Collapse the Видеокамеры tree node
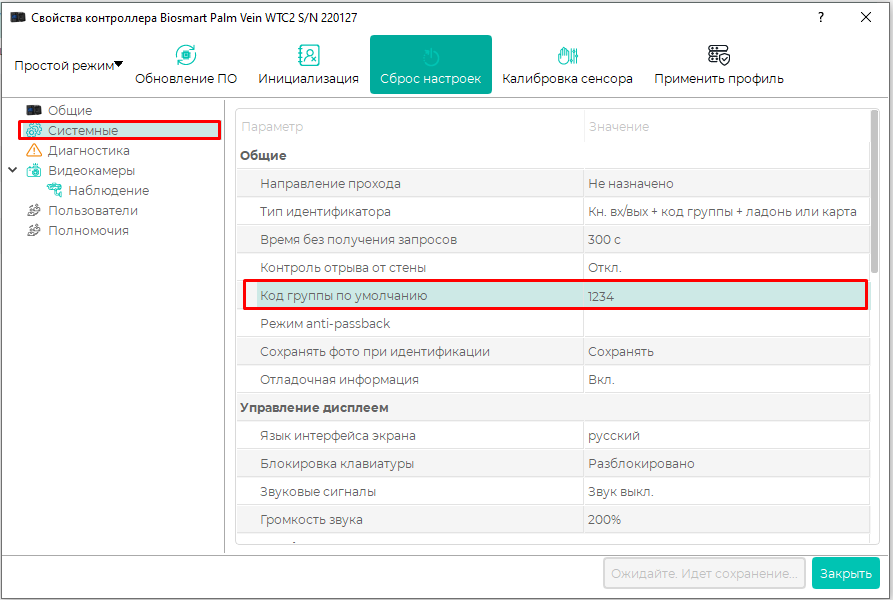Screen dimensions: 893x600 [x=13, y=170]
